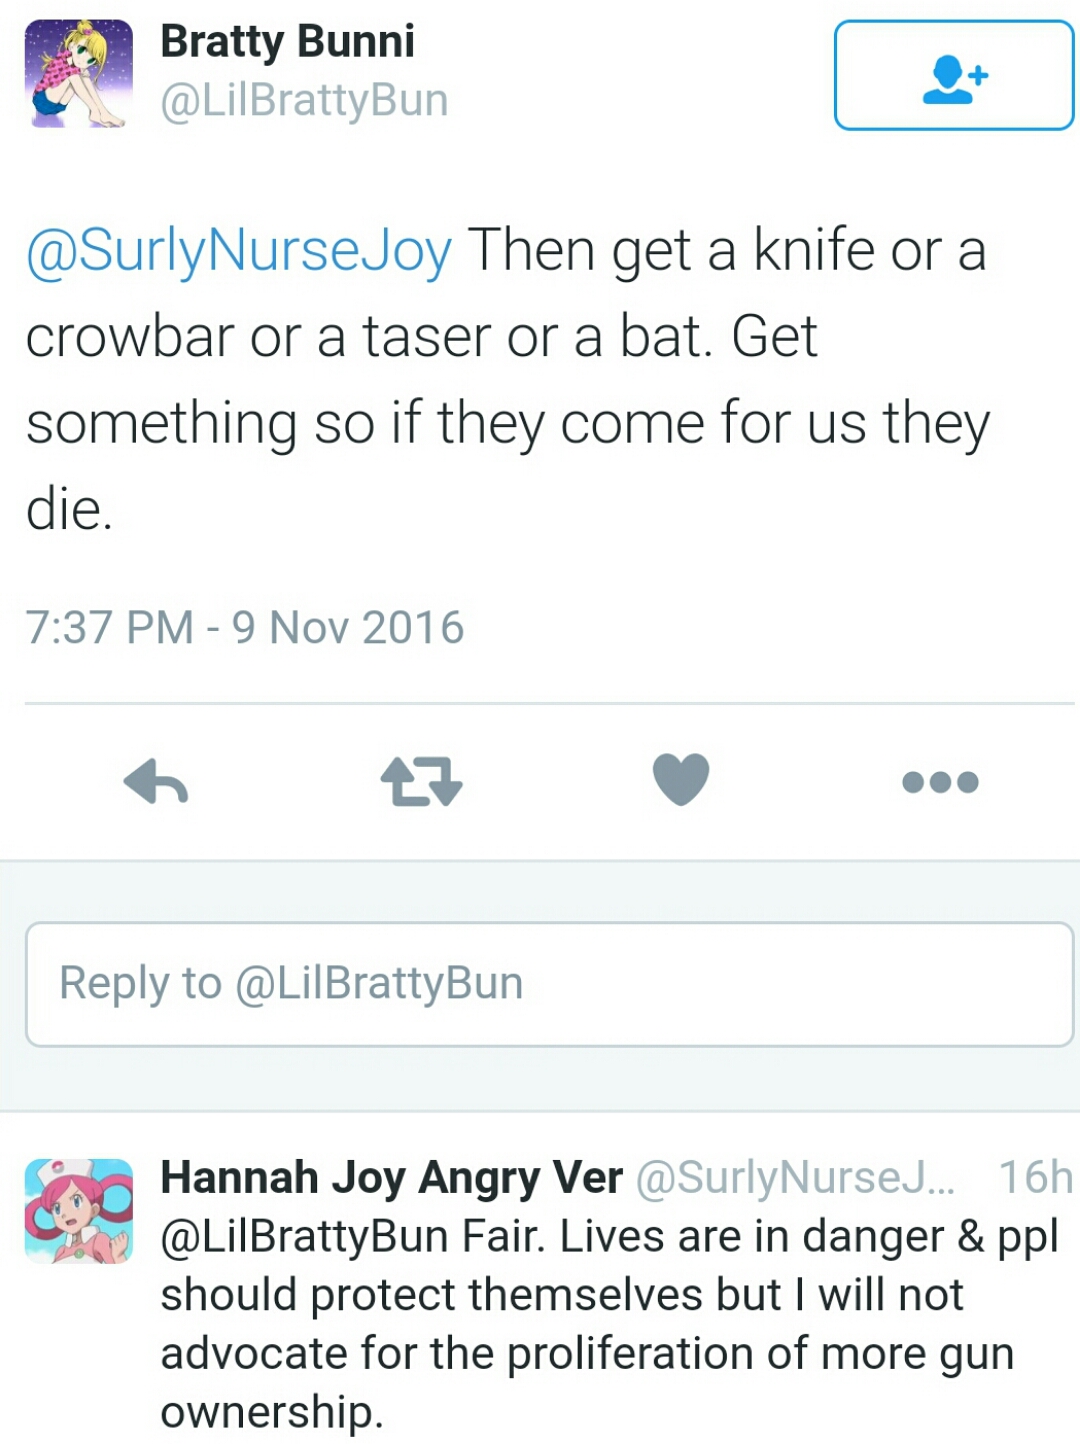Open the @LilBrattyBun handle under name
Screen dimensions: 1080x1444
[x=304, y=101]
